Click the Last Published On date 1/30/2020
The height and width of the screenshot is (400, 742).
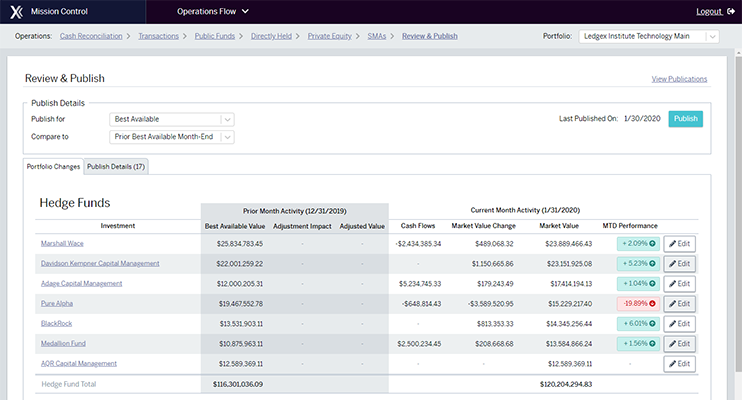point(642,119)
